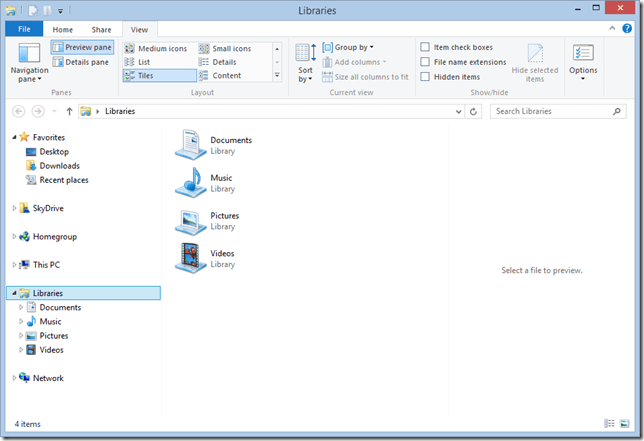This screenshot has width=644, height=441.
Task: Collapse the ribbon with the caret arrow
Action: [612, 28]
